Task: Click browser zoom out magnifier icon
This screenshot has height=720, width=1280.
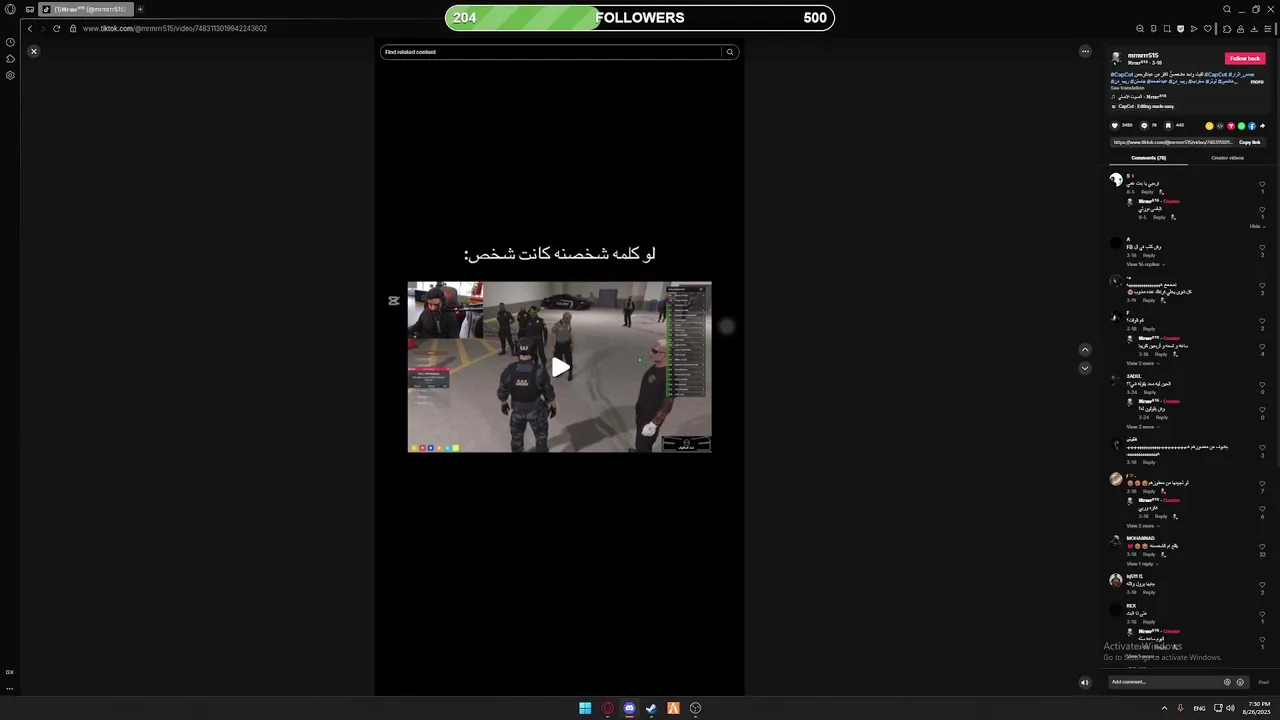Action: (1140, 28)
